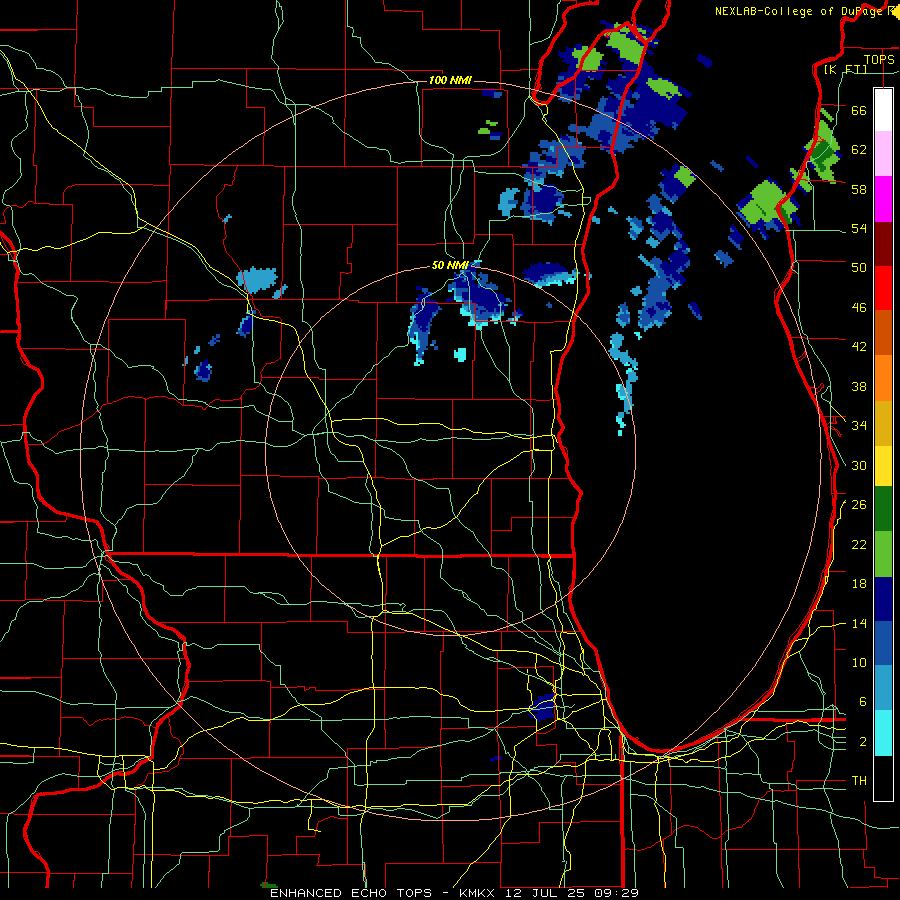Click the "50 NMI" range ring label
The image size is (900, 900).
click(x=451, y=265)
